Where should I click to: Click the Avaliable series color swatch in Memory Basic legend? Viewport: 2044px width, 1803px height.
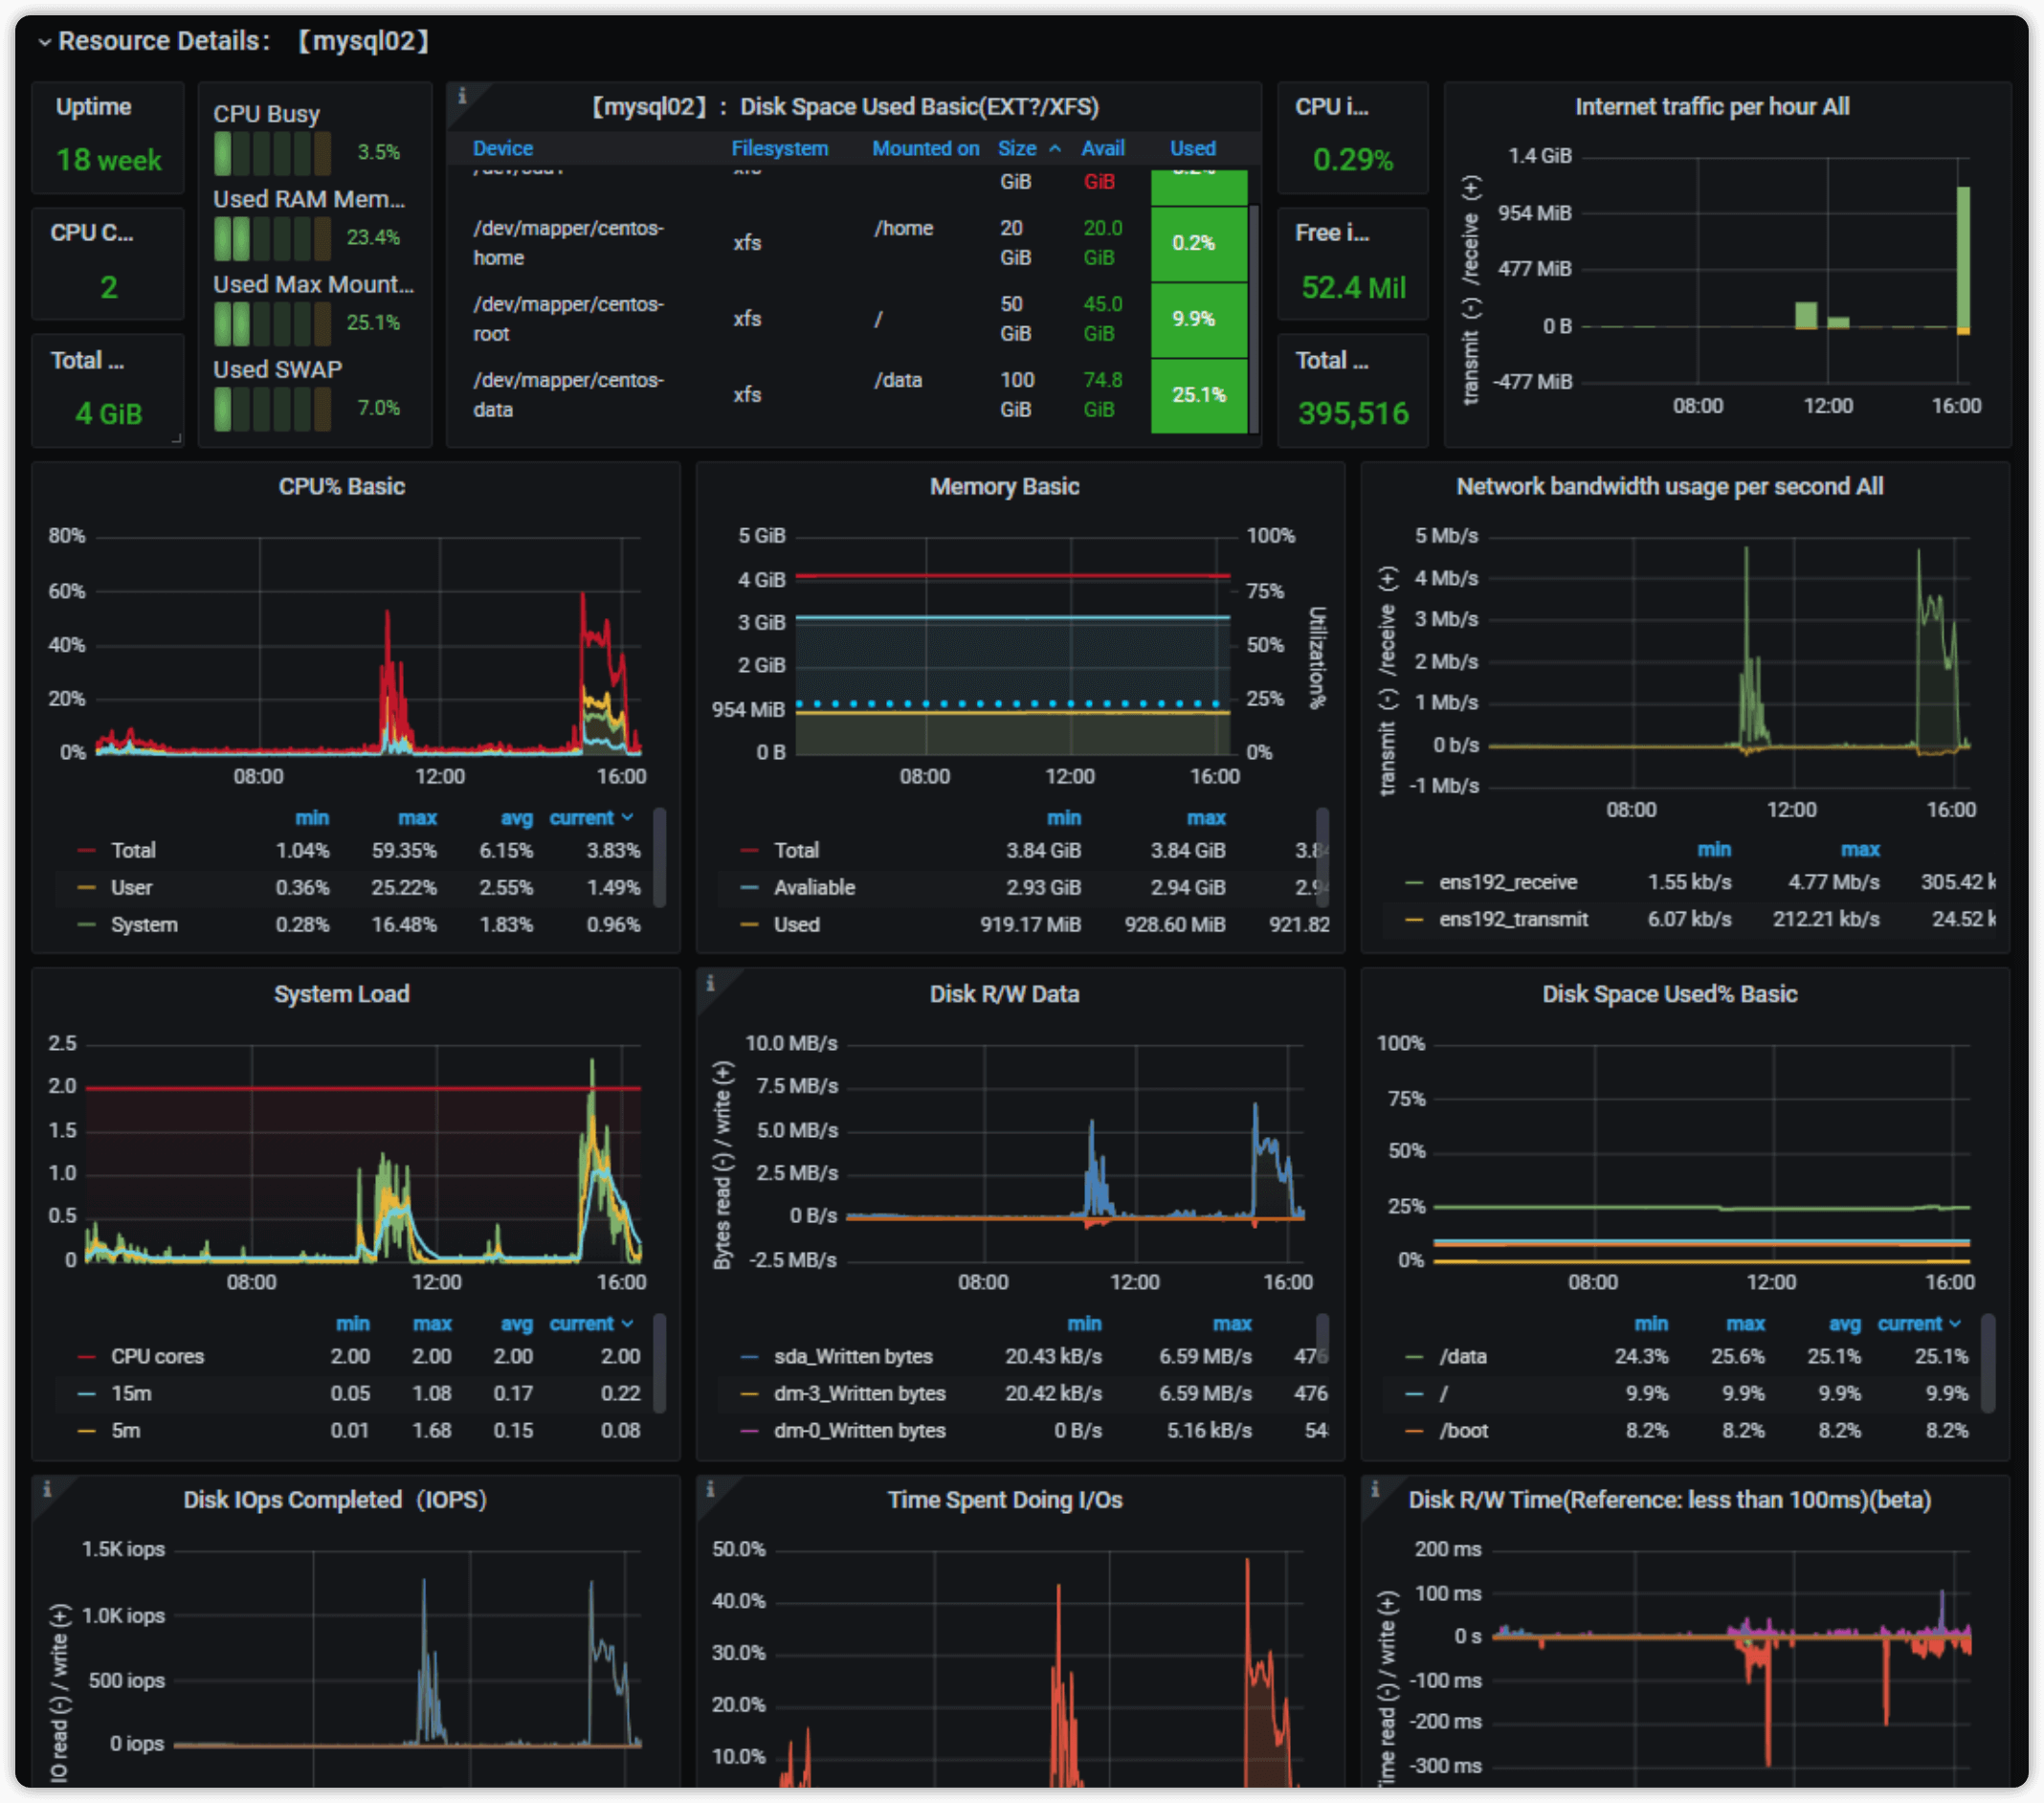click(x=750, y=888)
